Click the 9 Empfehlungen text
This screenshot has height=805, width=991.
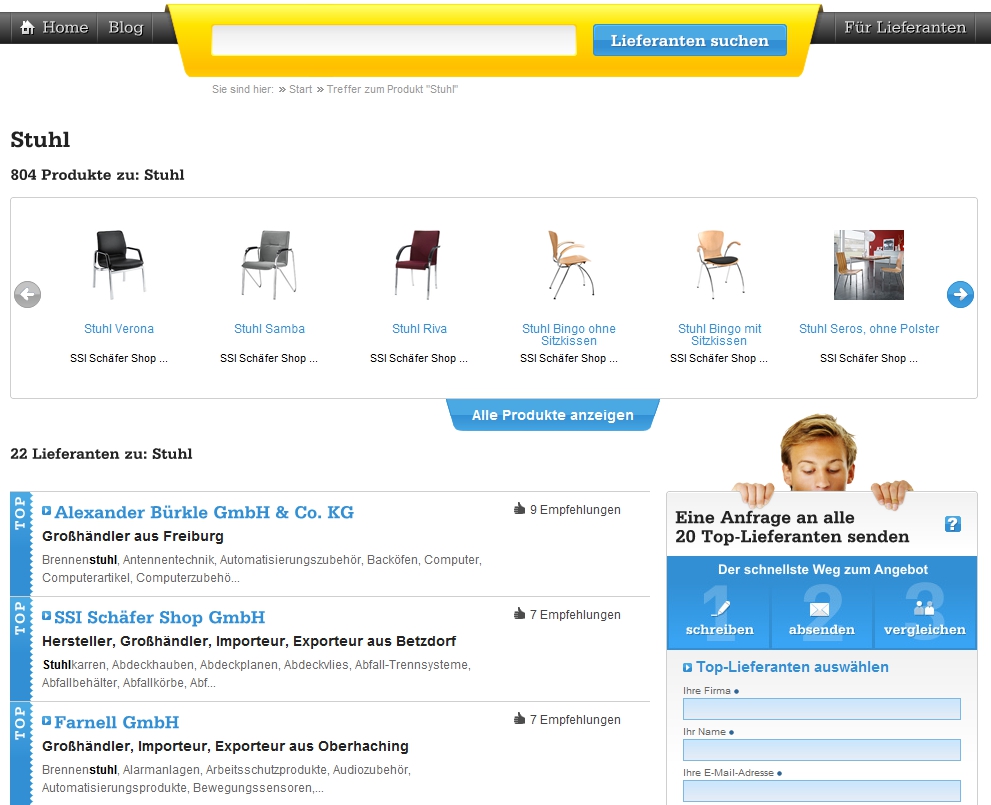575,510
